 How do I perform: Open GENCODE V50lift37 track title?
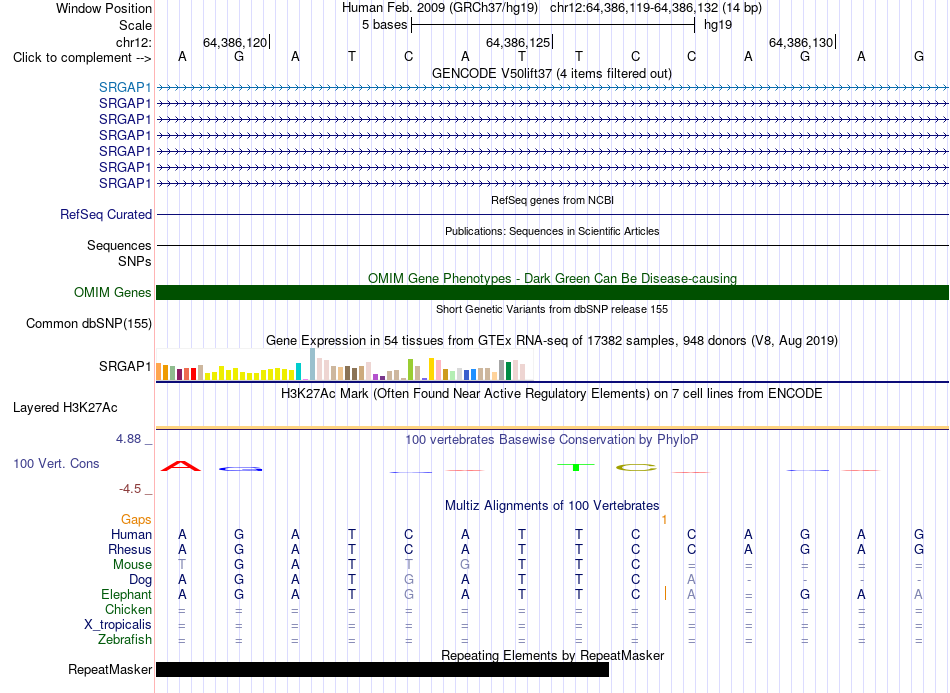pos(552,74)
